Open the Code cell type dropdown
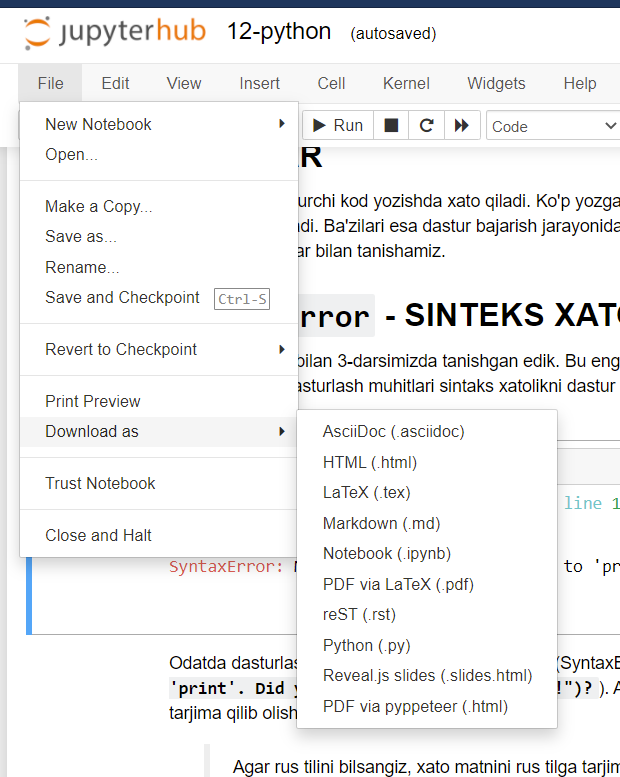Viewport: 620px width, 777px height. coord(553,126)
